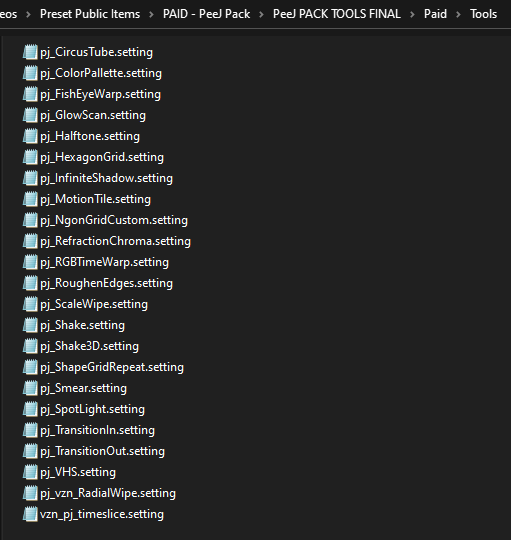Select file name pj_ShapeGridRepeat.setting
The width and height of the screenshot is (511, 540).
112,367
